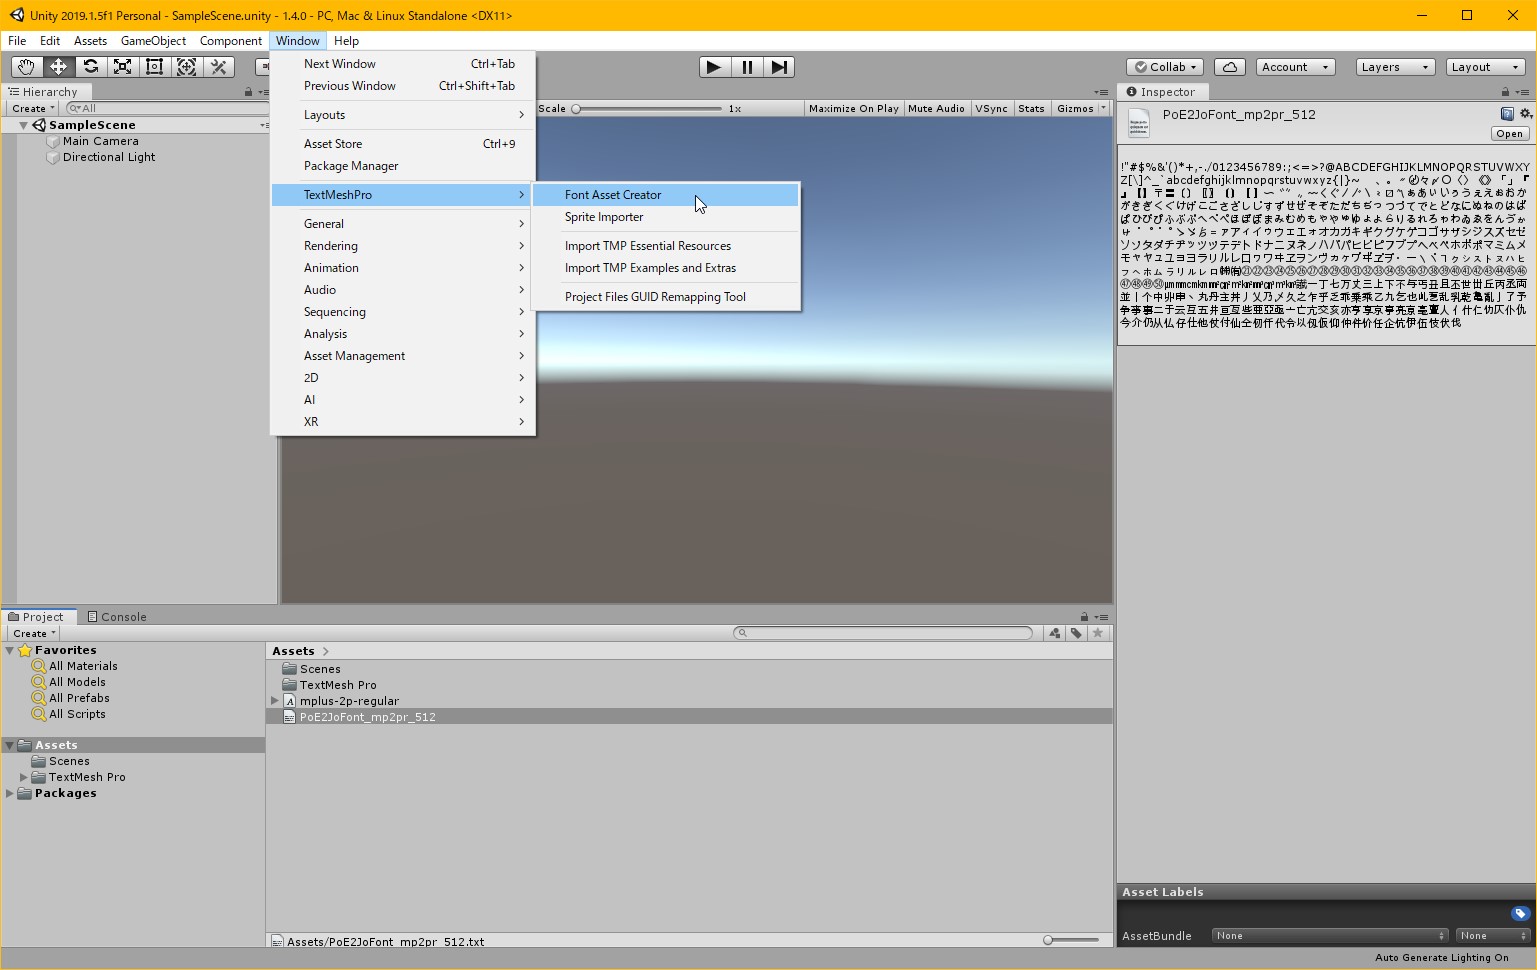This screenshot has height=970, width=1537.
Task: Expand TextMesh Pro folder in tree
Action: click(x=24, y=777)
